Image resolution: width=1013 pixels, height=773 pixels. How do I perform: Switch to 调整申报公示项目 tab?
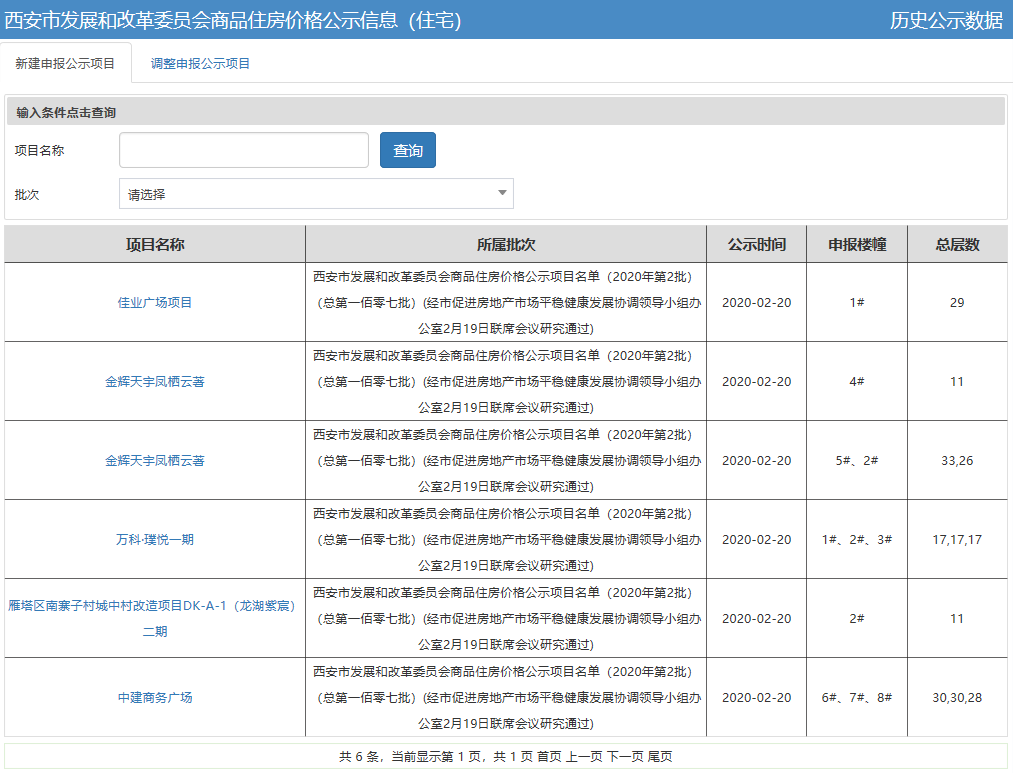tap(200, 63)
